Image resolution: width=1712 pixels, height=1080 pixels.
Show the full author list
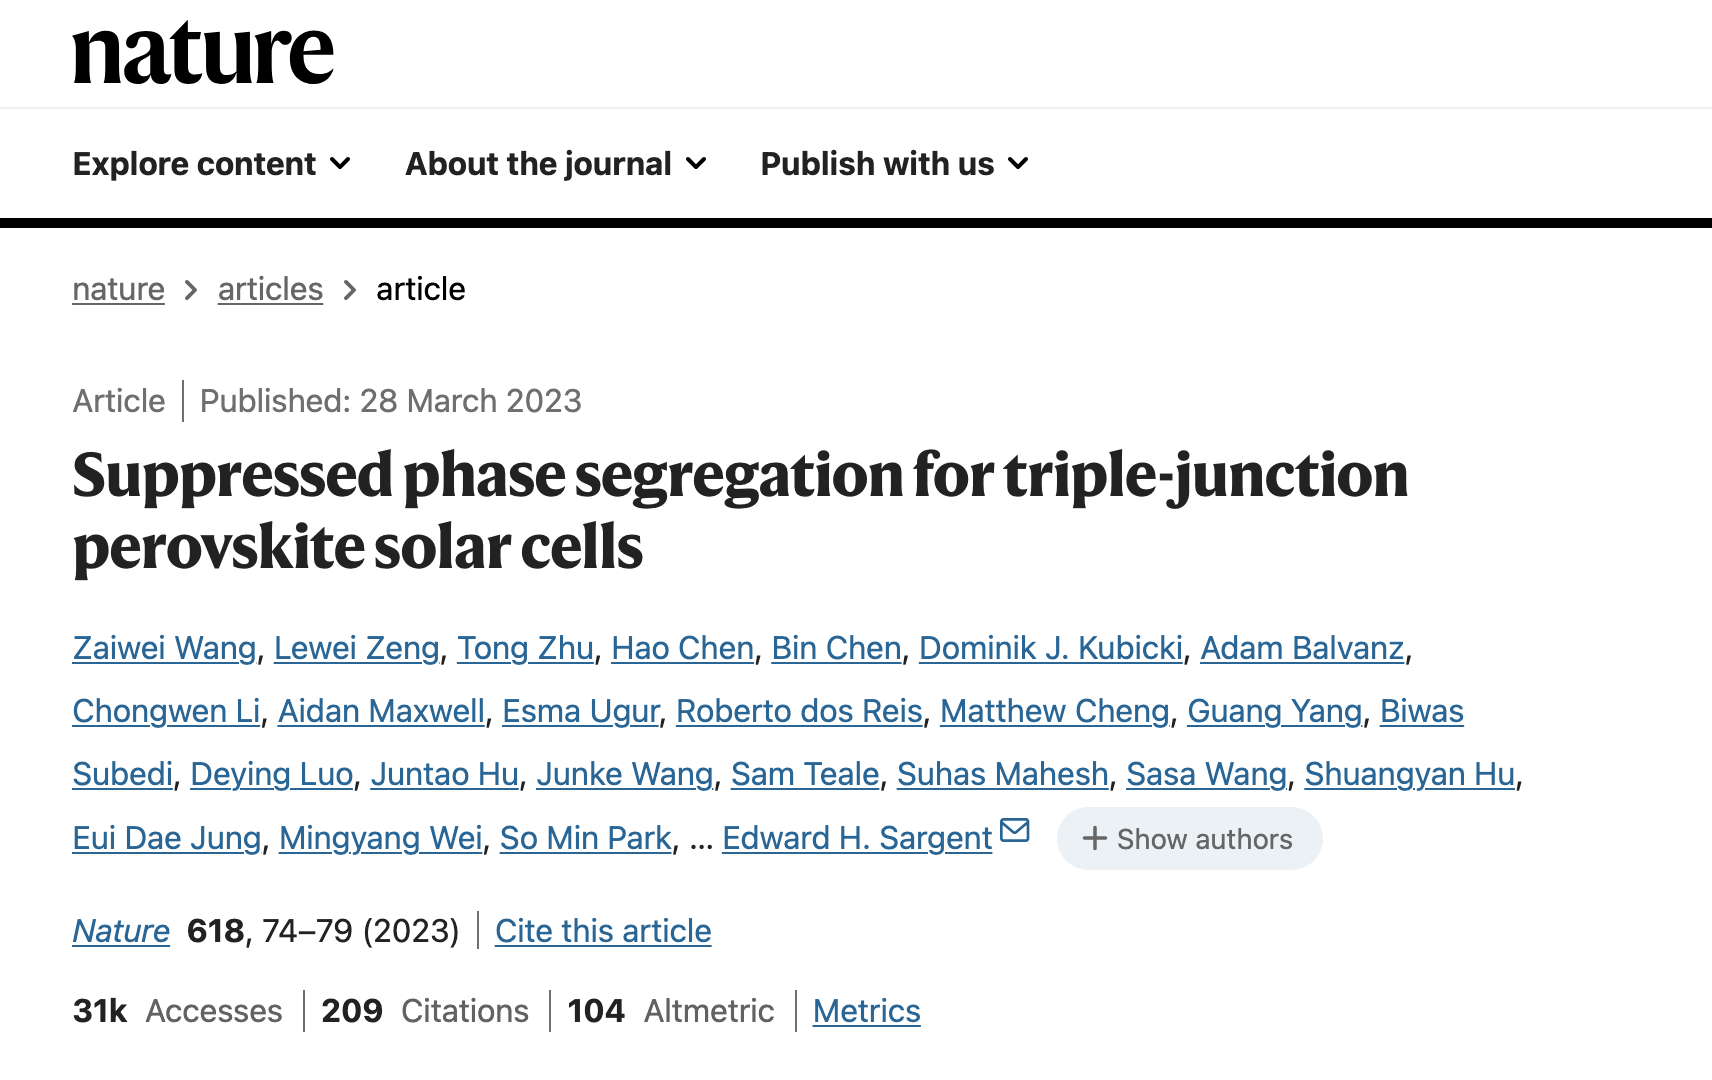(1189, 838)
